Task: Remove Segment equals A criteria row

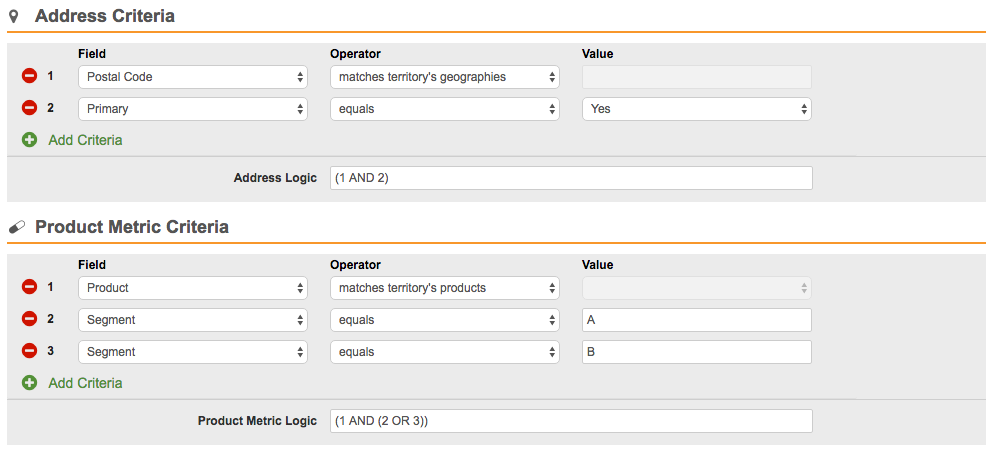Action: (29, 320)
